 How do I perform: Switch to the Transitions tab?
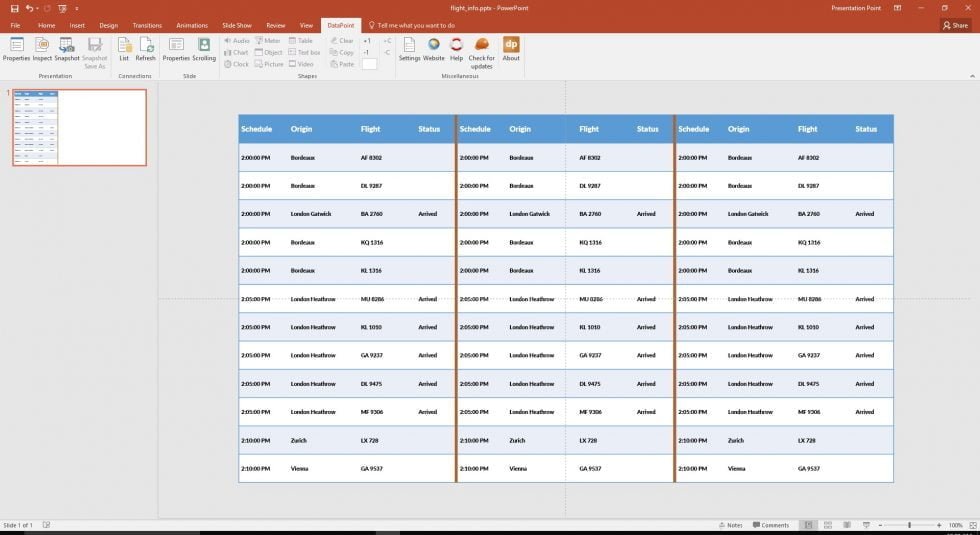(x=147, y=26)
